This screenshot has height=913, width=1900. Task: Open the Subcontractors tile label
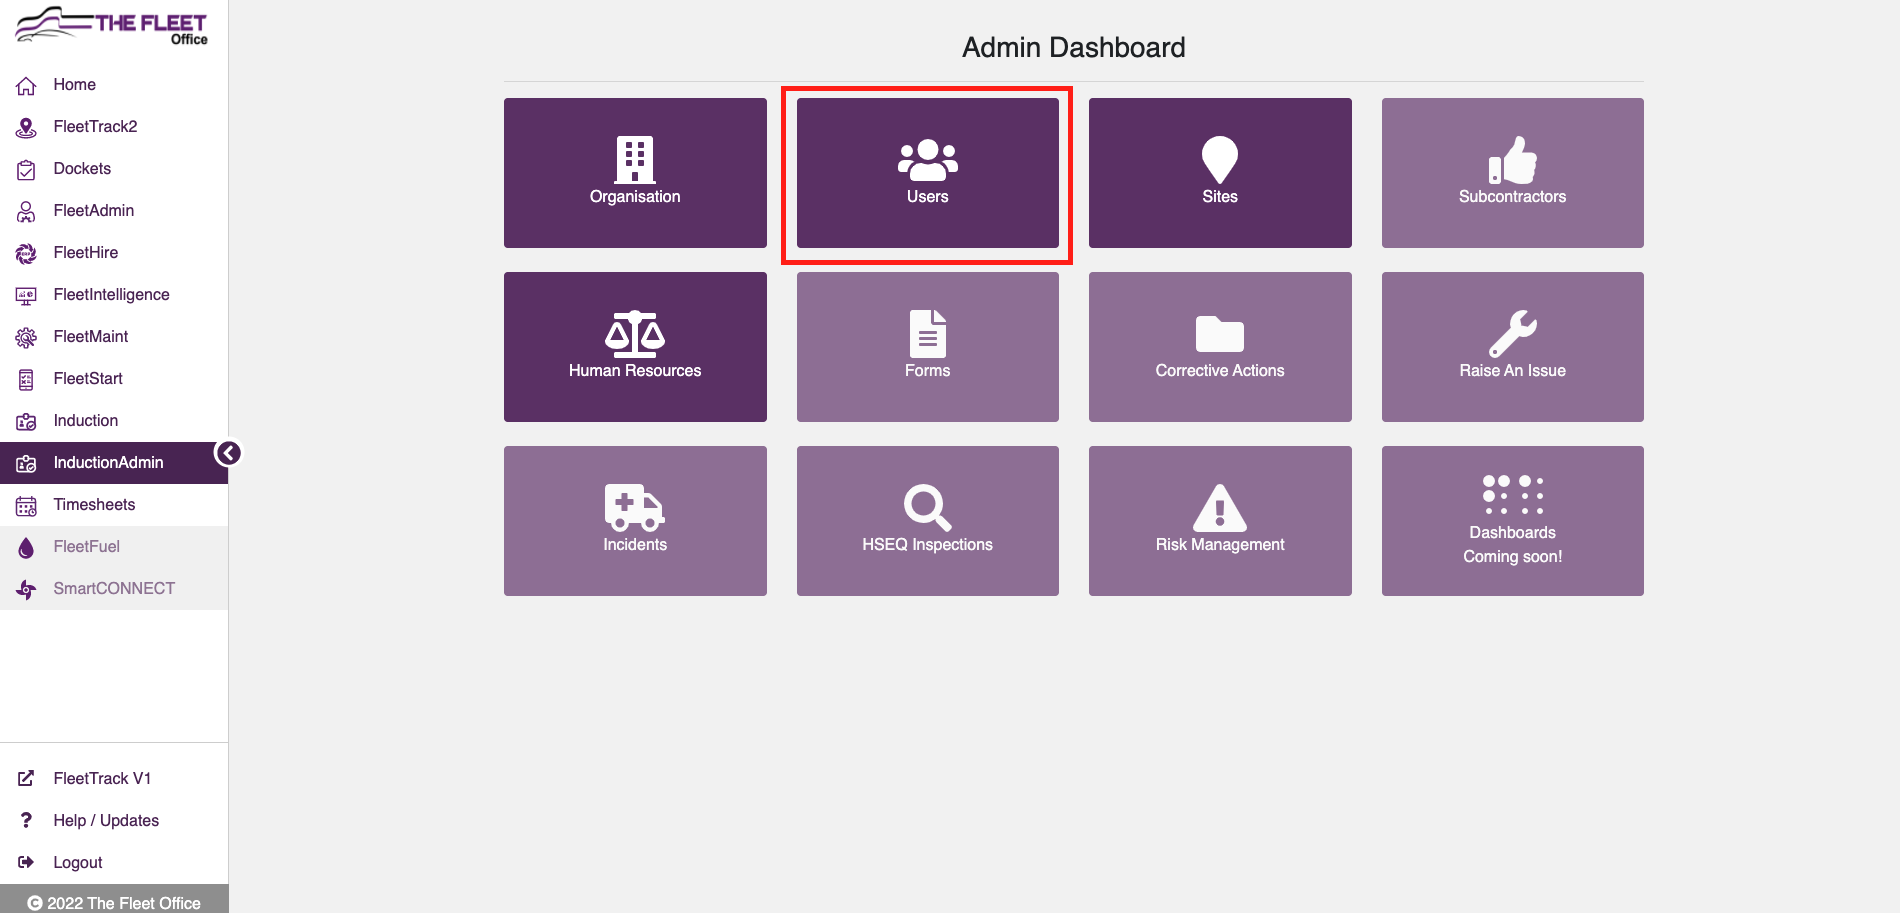(x=1513, y=197)
